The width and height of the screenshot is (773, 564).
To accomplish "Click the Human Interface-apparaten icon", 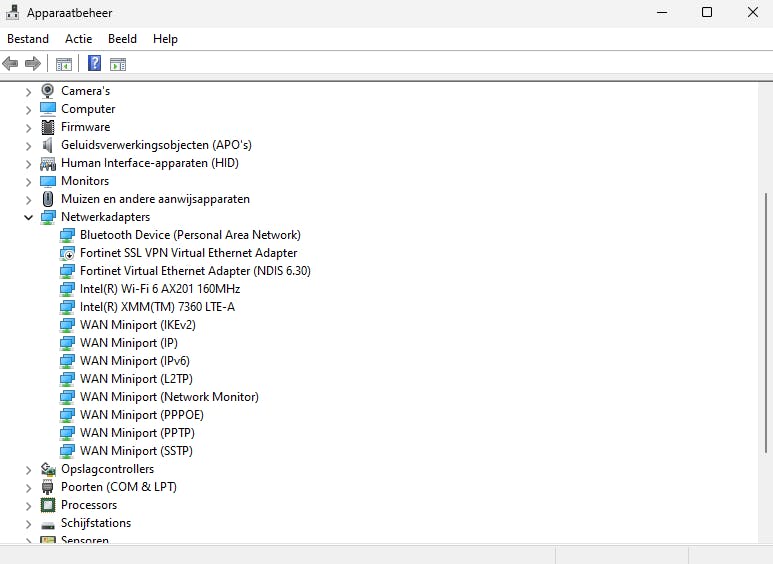I will click(x=48, y=163).
